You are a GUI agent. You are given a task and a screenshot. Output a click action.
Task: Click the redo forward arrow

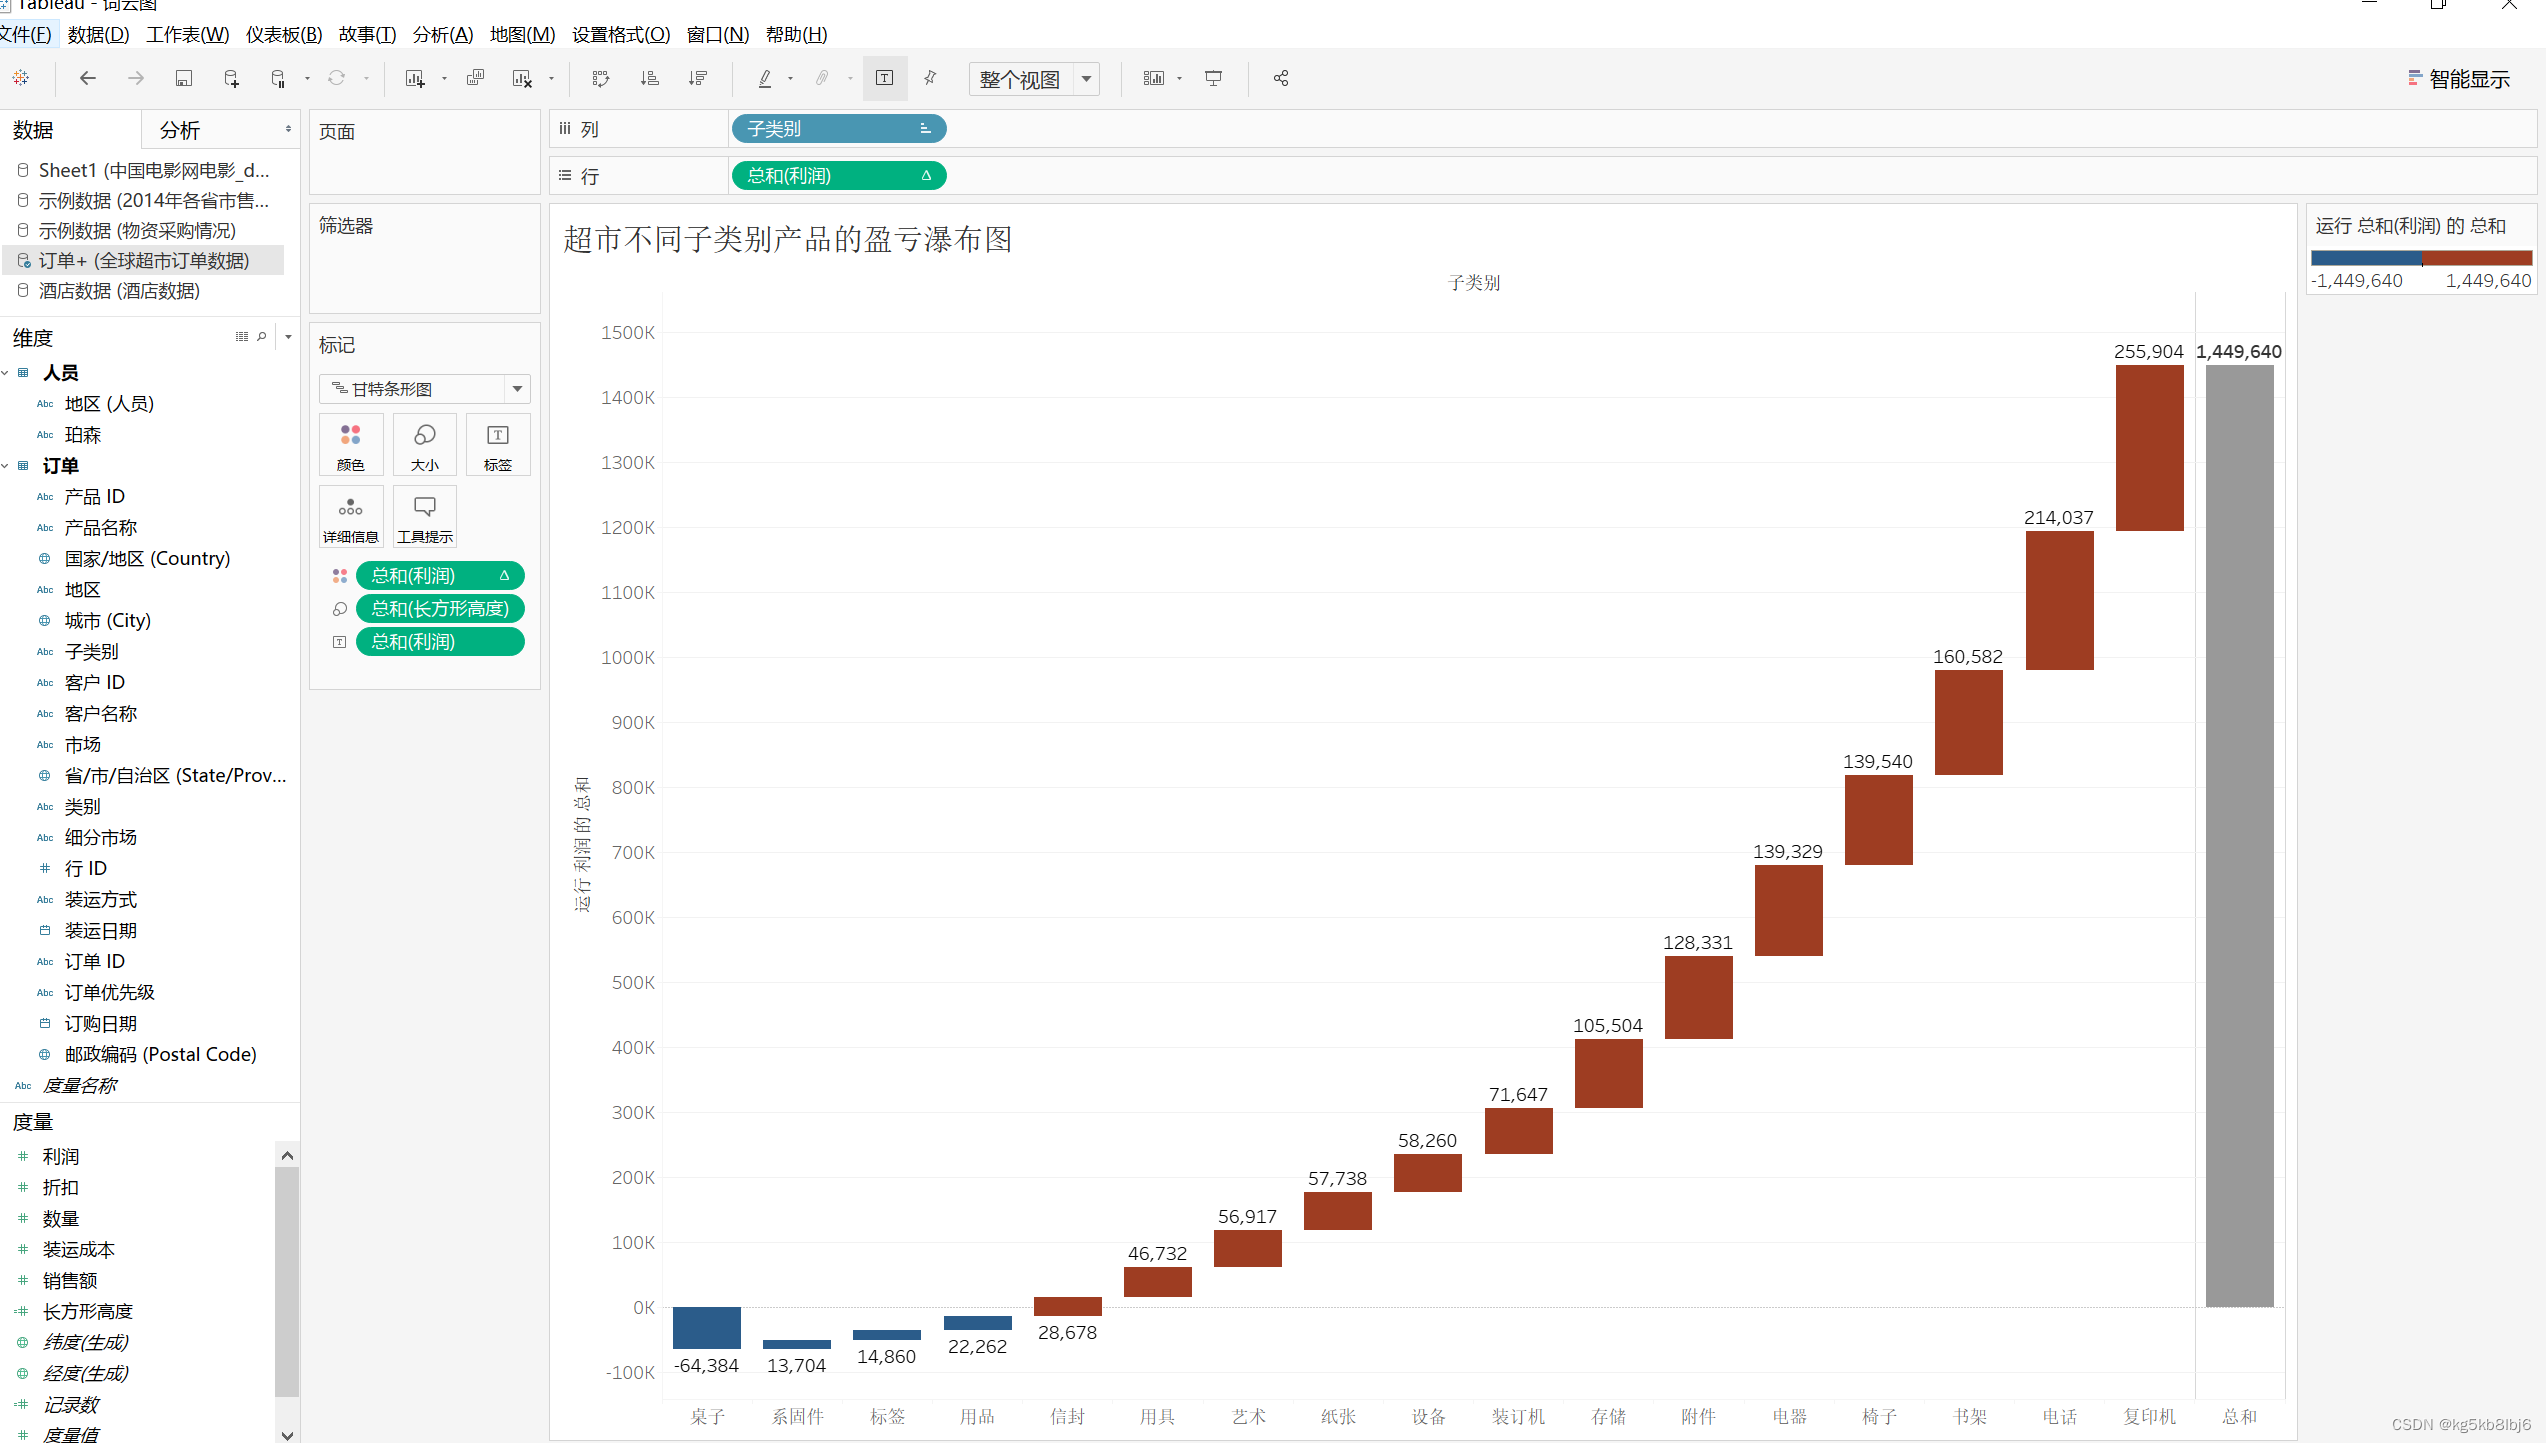136,78
